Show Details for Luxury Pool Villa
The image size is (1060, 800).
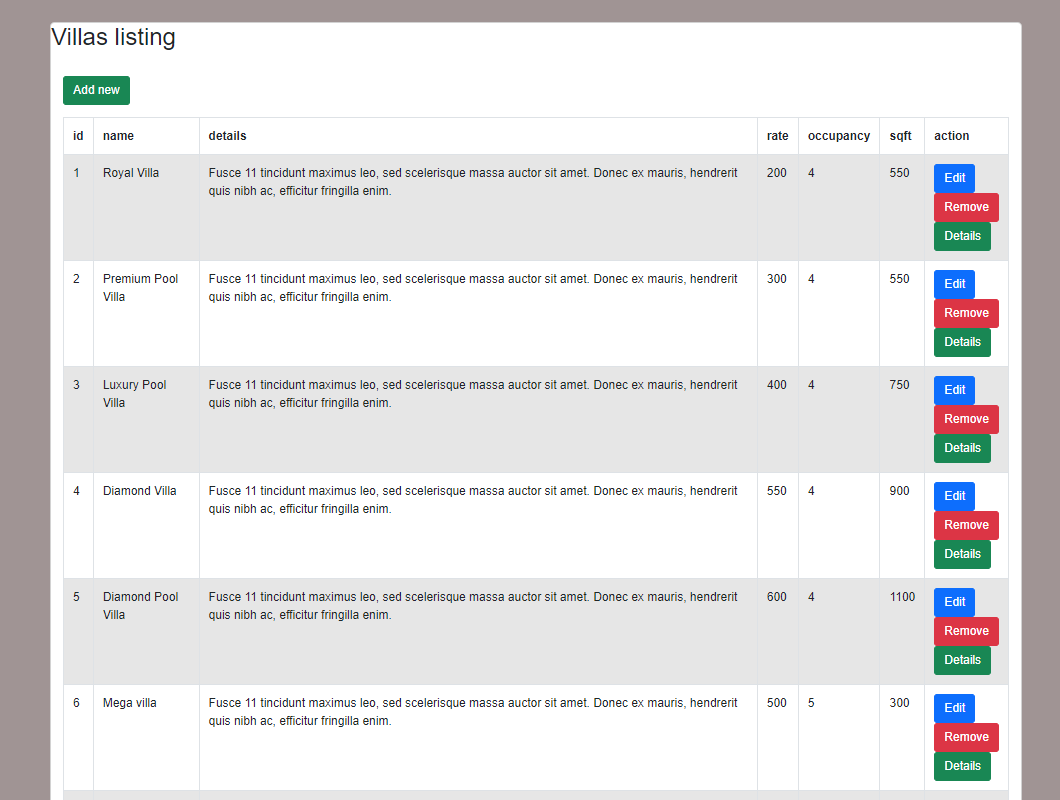point(962,448)
